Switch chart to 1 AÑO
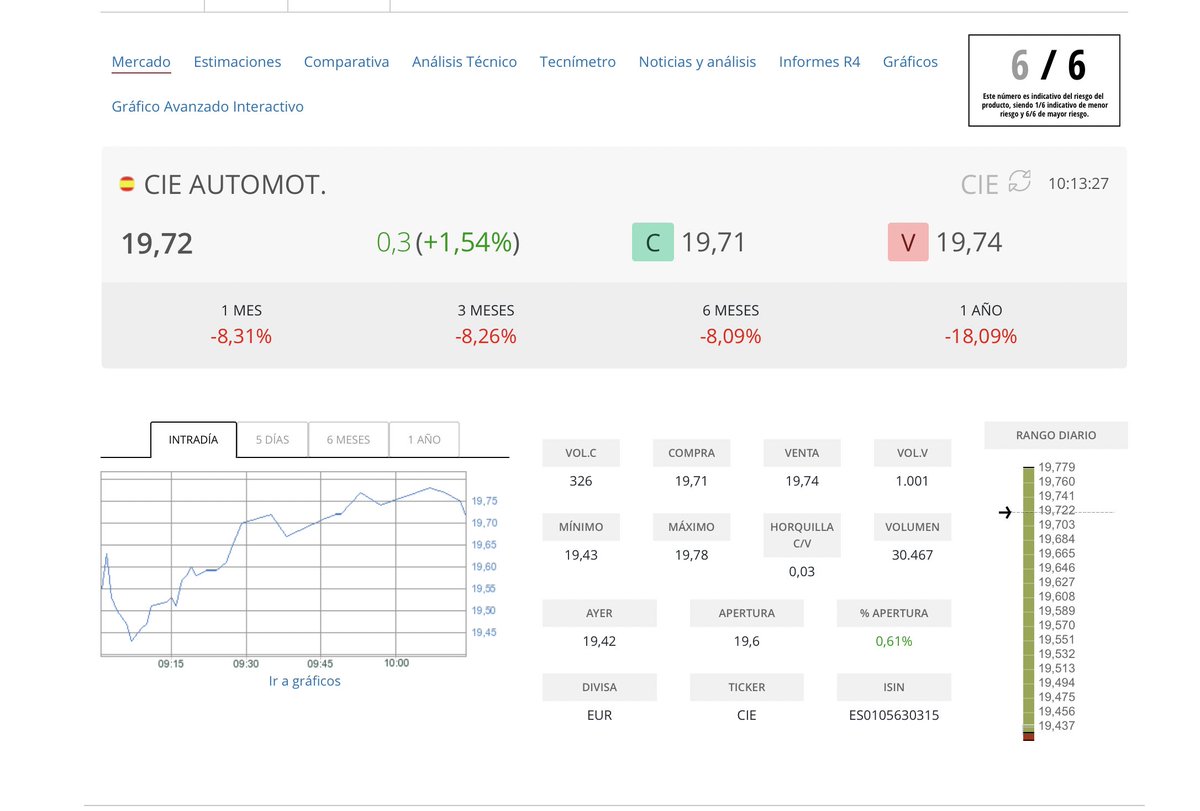This screenshot has height=811, width=1200. (424, 439)
